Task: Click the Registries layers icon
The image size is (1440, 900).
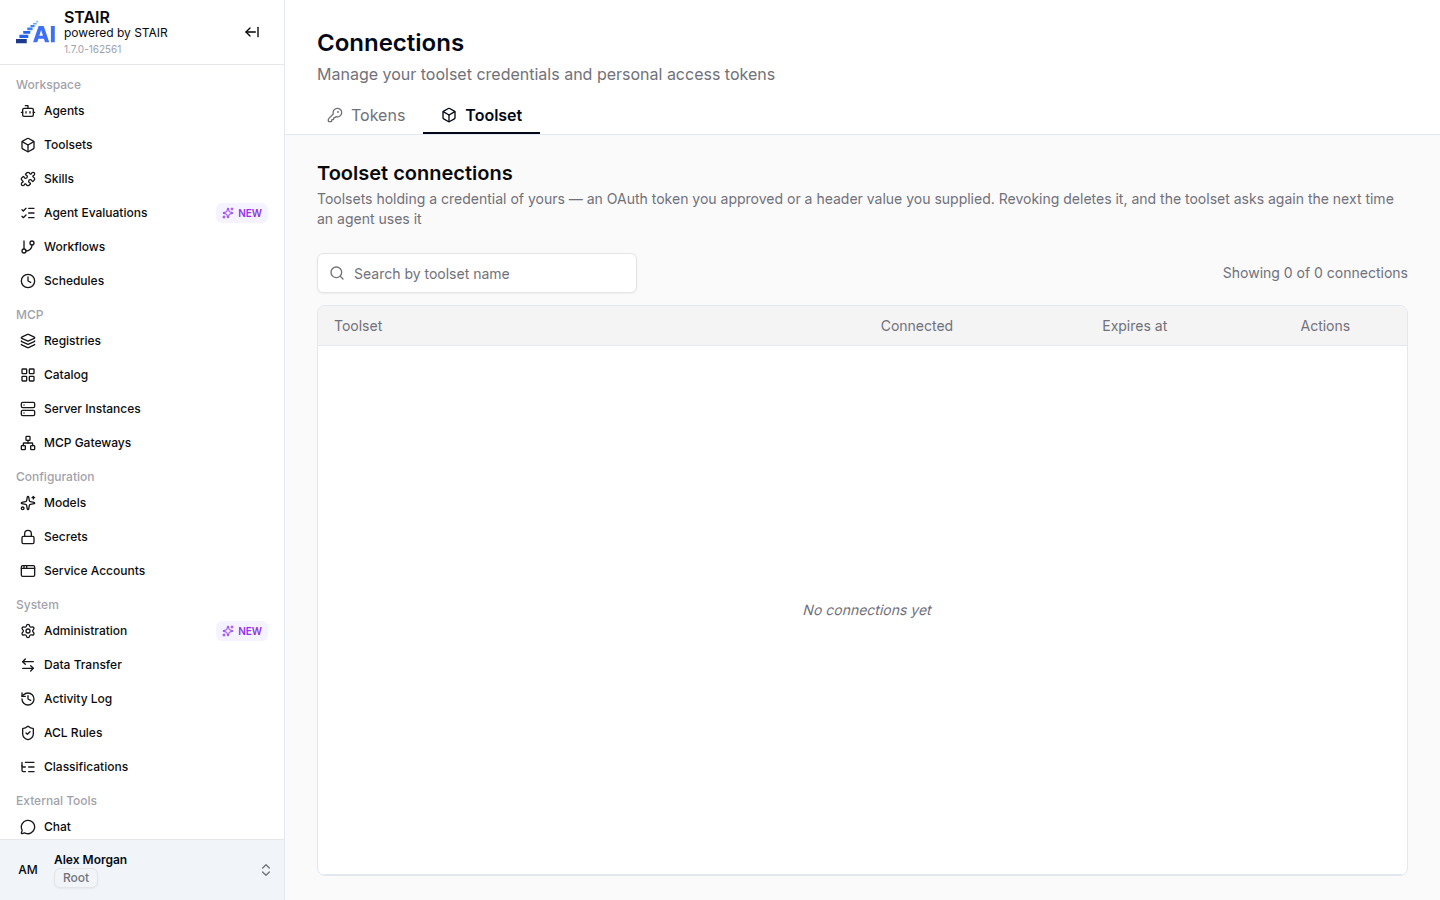Action: (28, 341)
